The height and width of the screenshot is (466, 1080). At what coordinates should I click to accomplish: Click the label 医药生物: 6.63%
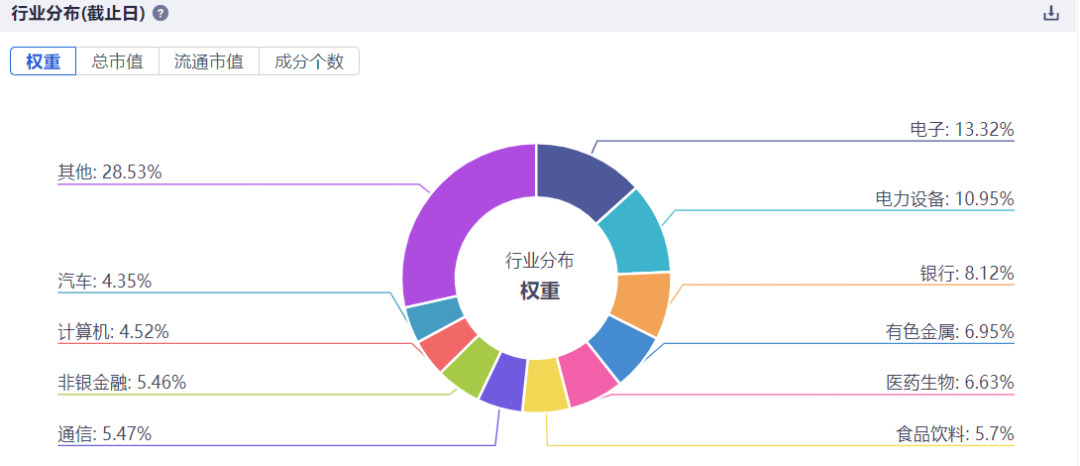pos(949,381)
